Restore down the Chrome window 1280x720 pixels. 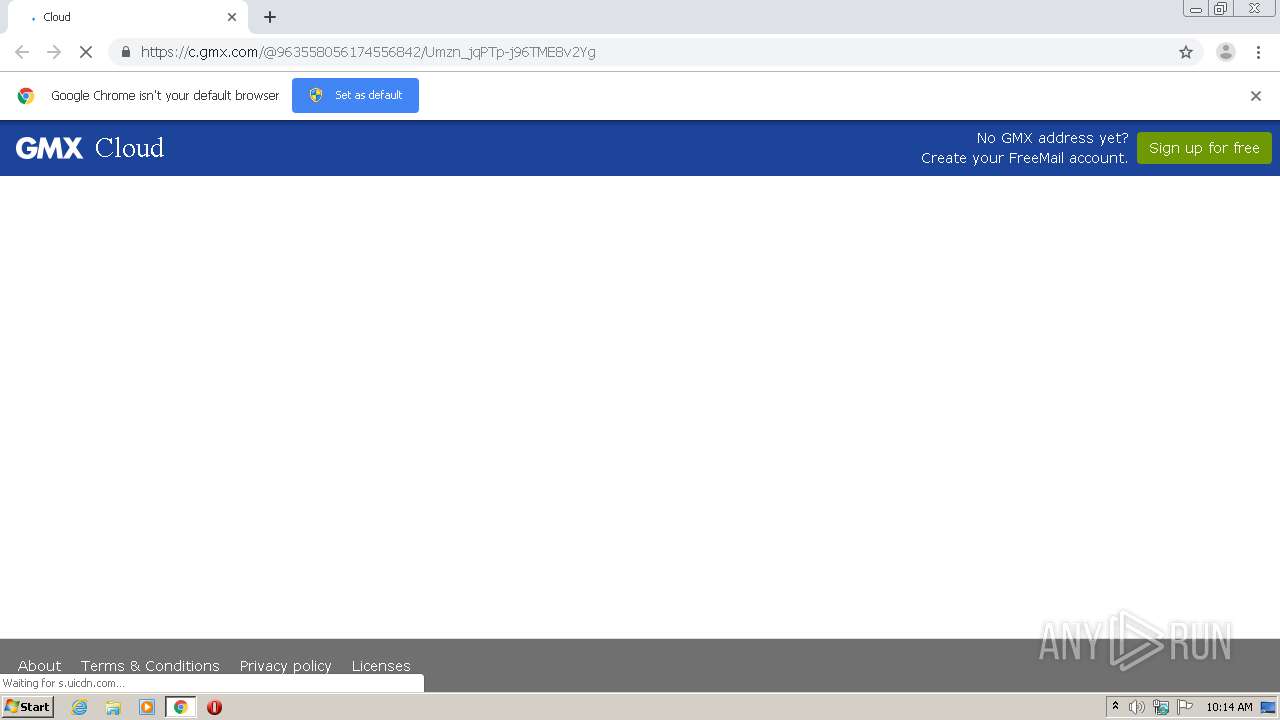point(1221,9)
